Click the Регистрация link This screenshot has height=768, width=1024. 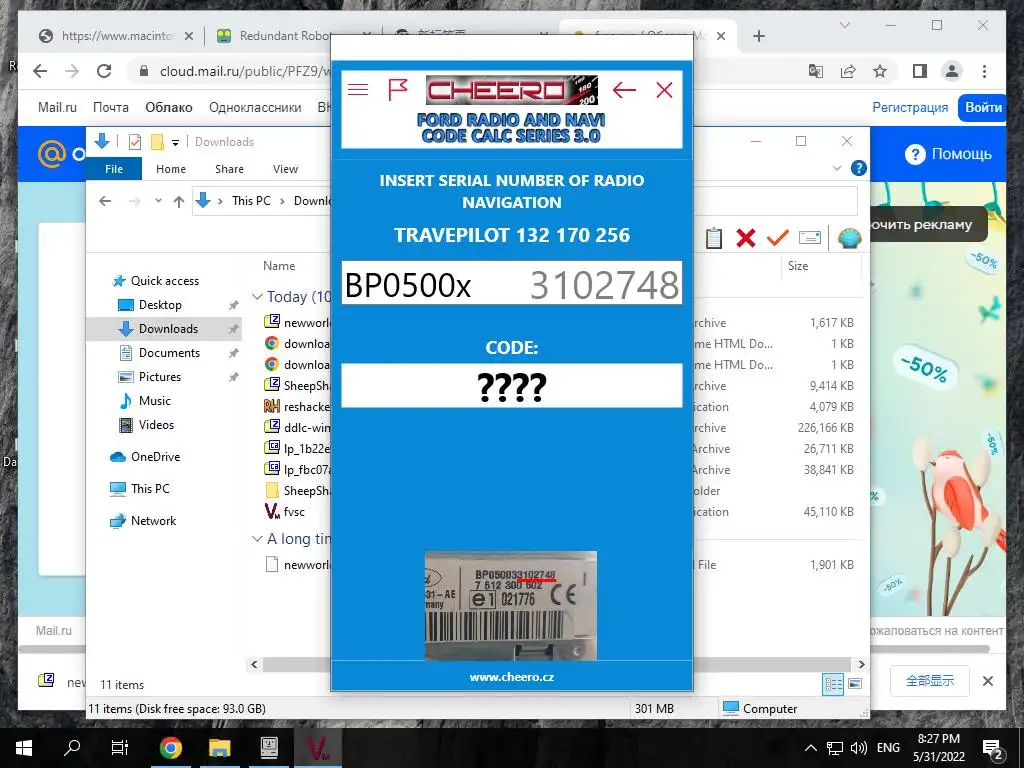point(910,108)
